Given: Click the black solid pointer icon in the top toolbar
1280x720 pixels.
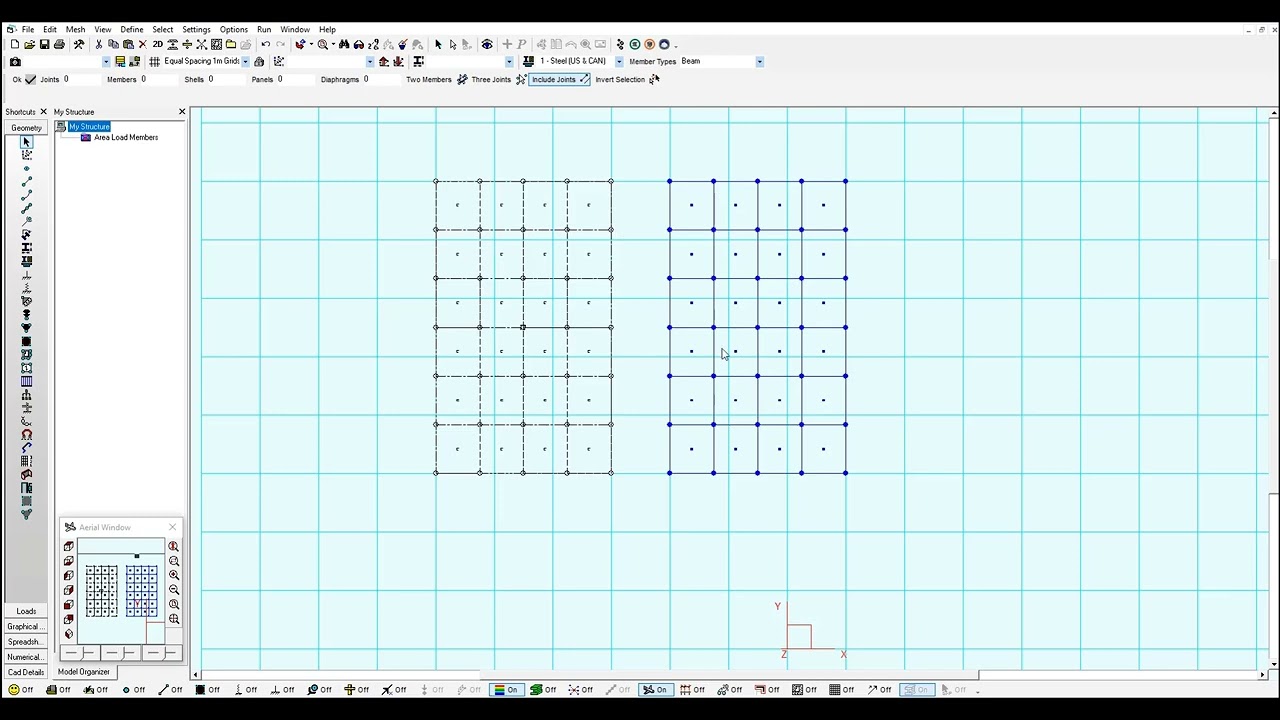Looking at the screenshot, I should point(438,44).
